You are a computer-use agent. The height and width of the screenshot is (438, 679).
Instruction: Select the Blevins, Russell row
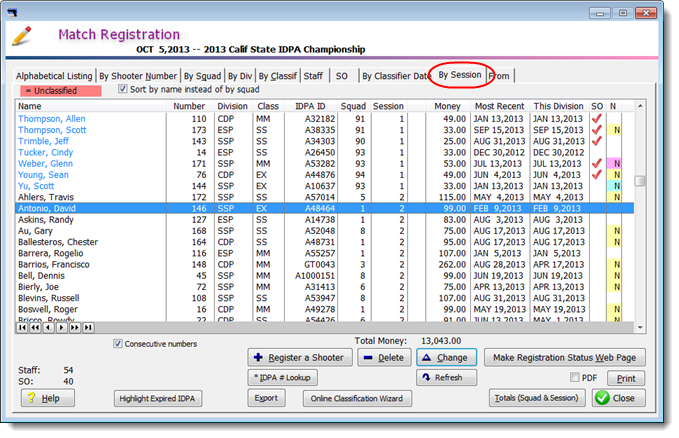coord(325,298)
